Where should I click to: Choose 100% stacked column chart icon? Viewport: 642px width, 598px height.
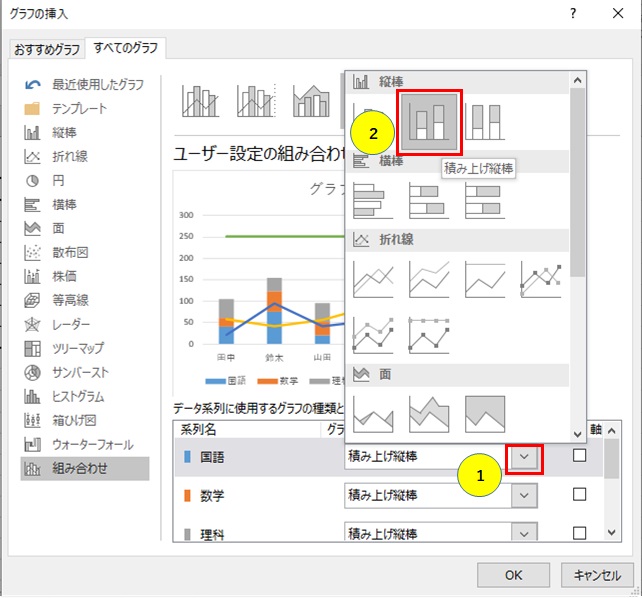point(485,122)
